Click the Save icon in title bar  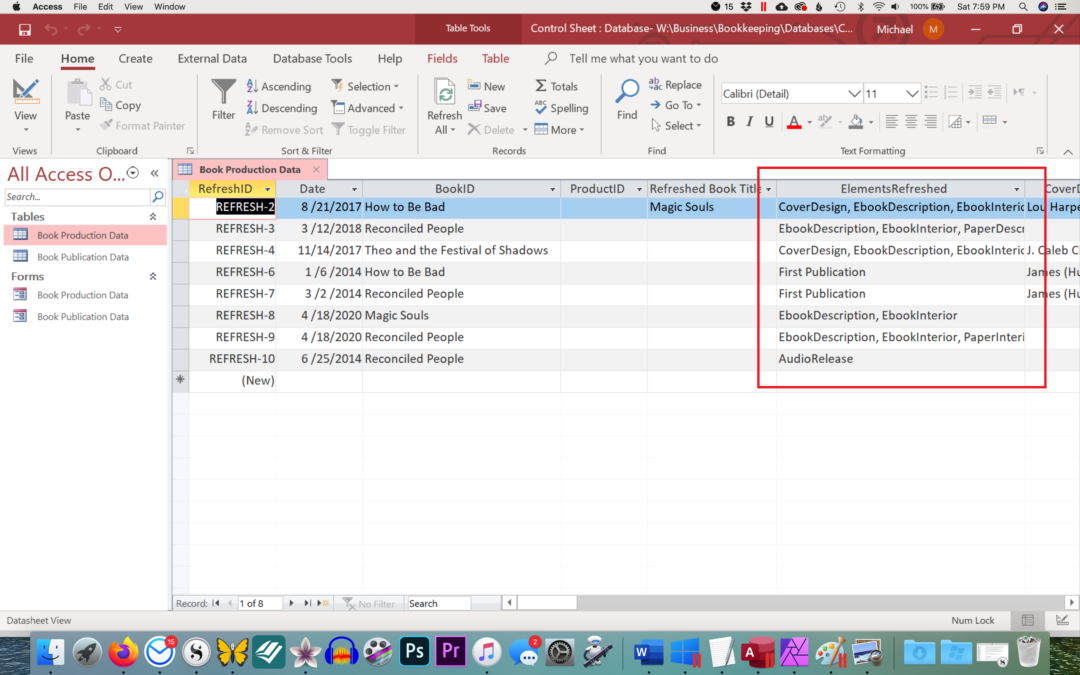pyautogui.click(x=25, y=30)
